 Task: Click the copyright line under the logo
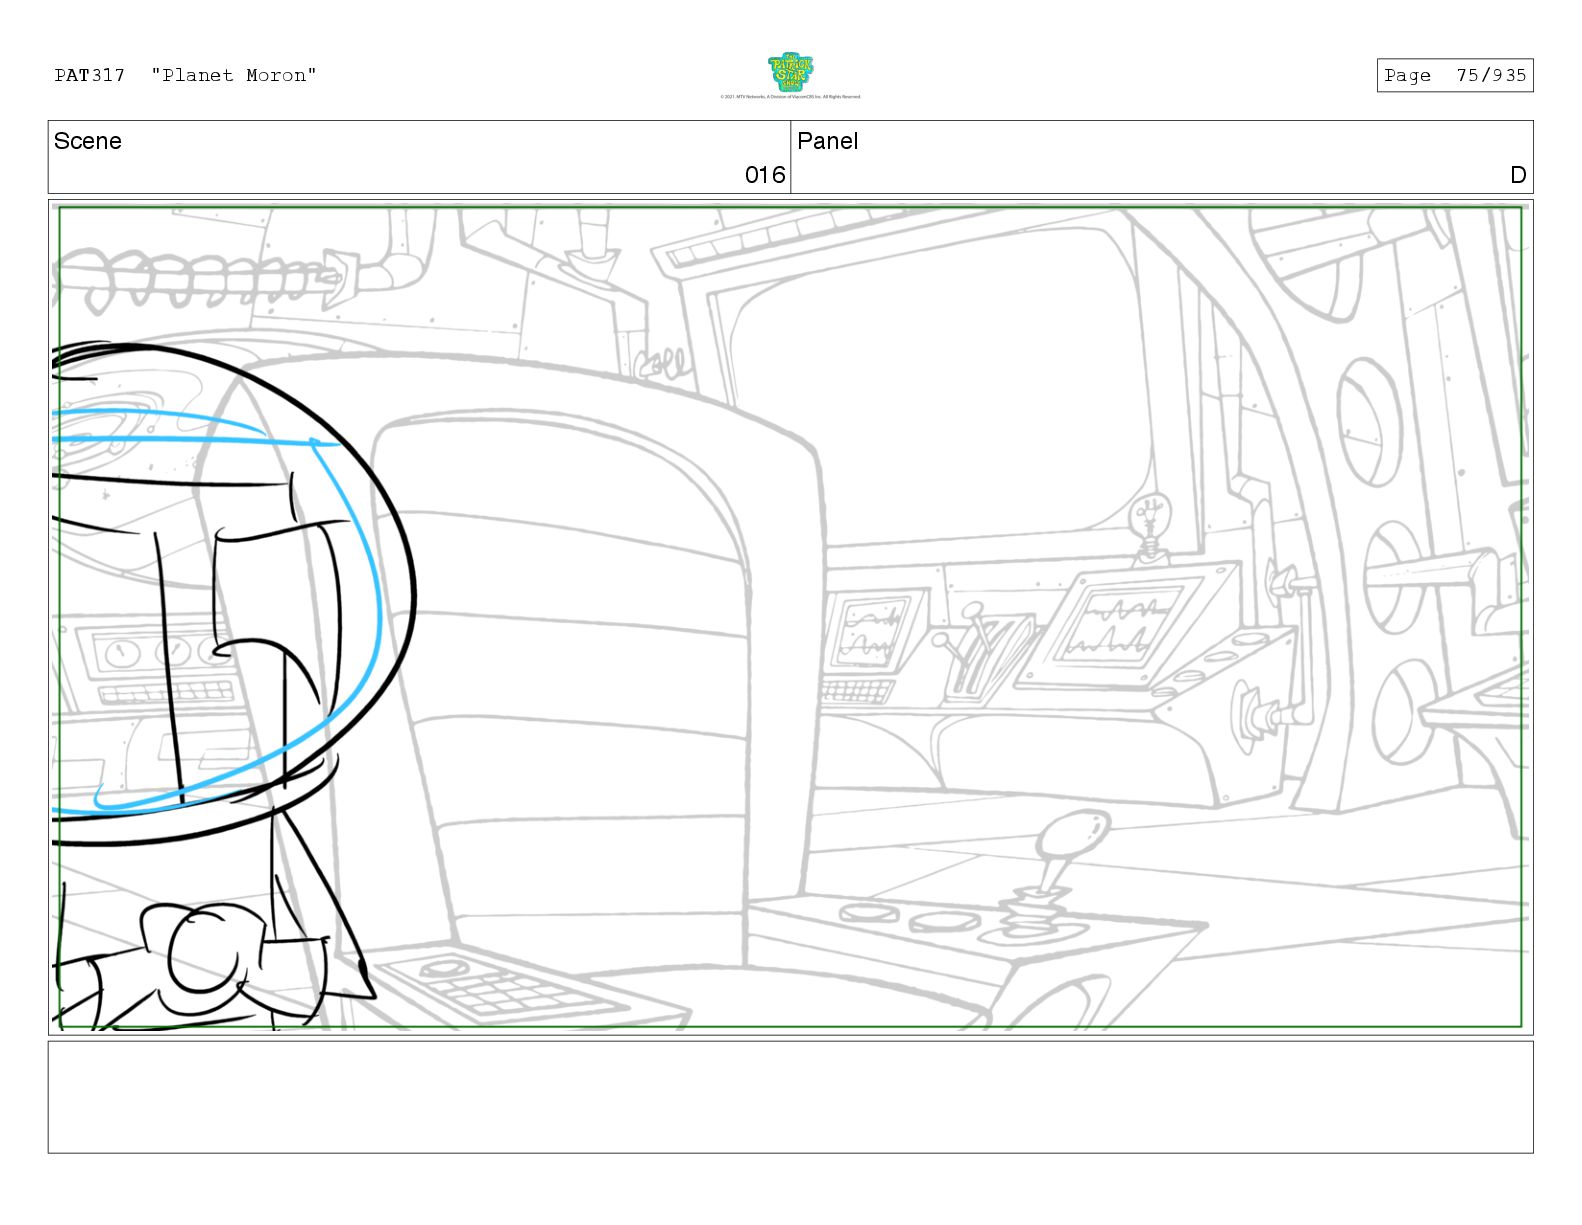pos(790,97)
